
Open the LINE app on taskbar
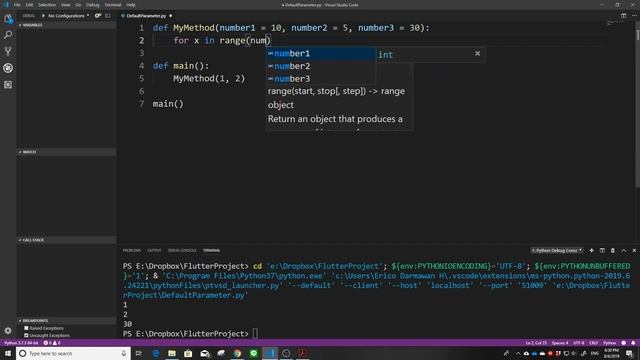(253, 353)
